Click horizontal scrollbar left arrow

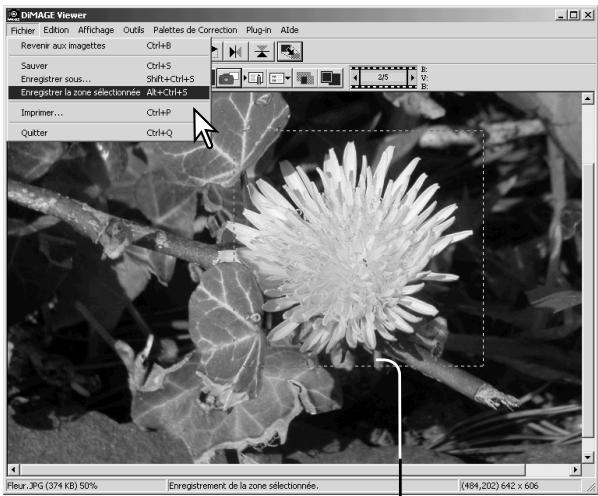pos(13,470)
